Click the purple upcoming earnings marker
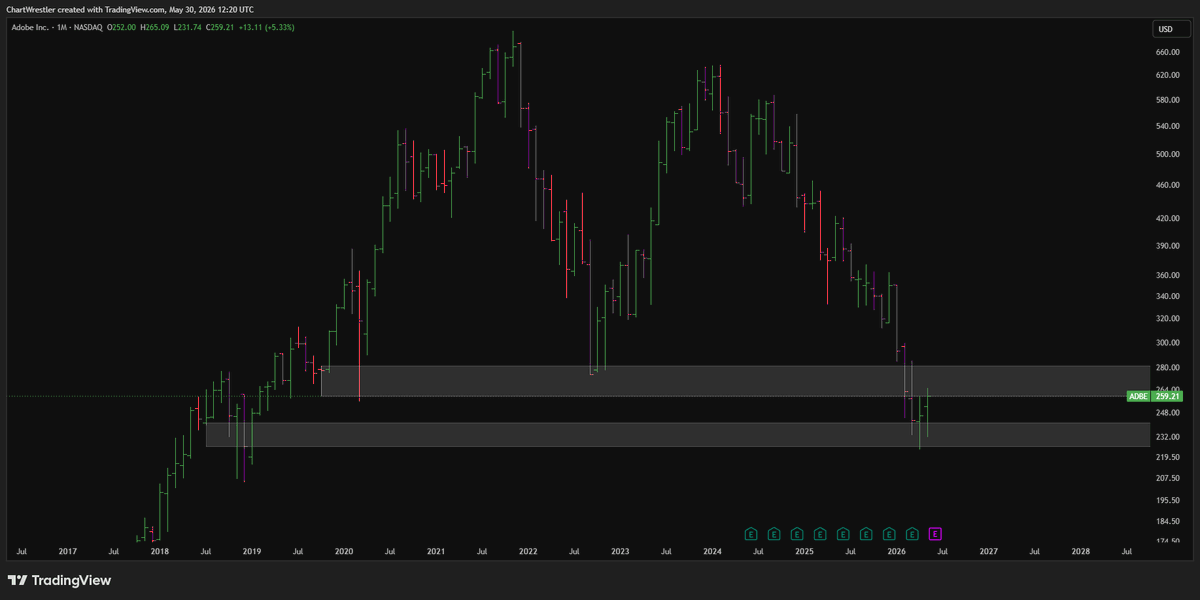The height and width of the screenshot is (600, 1200). coord(936,533)
